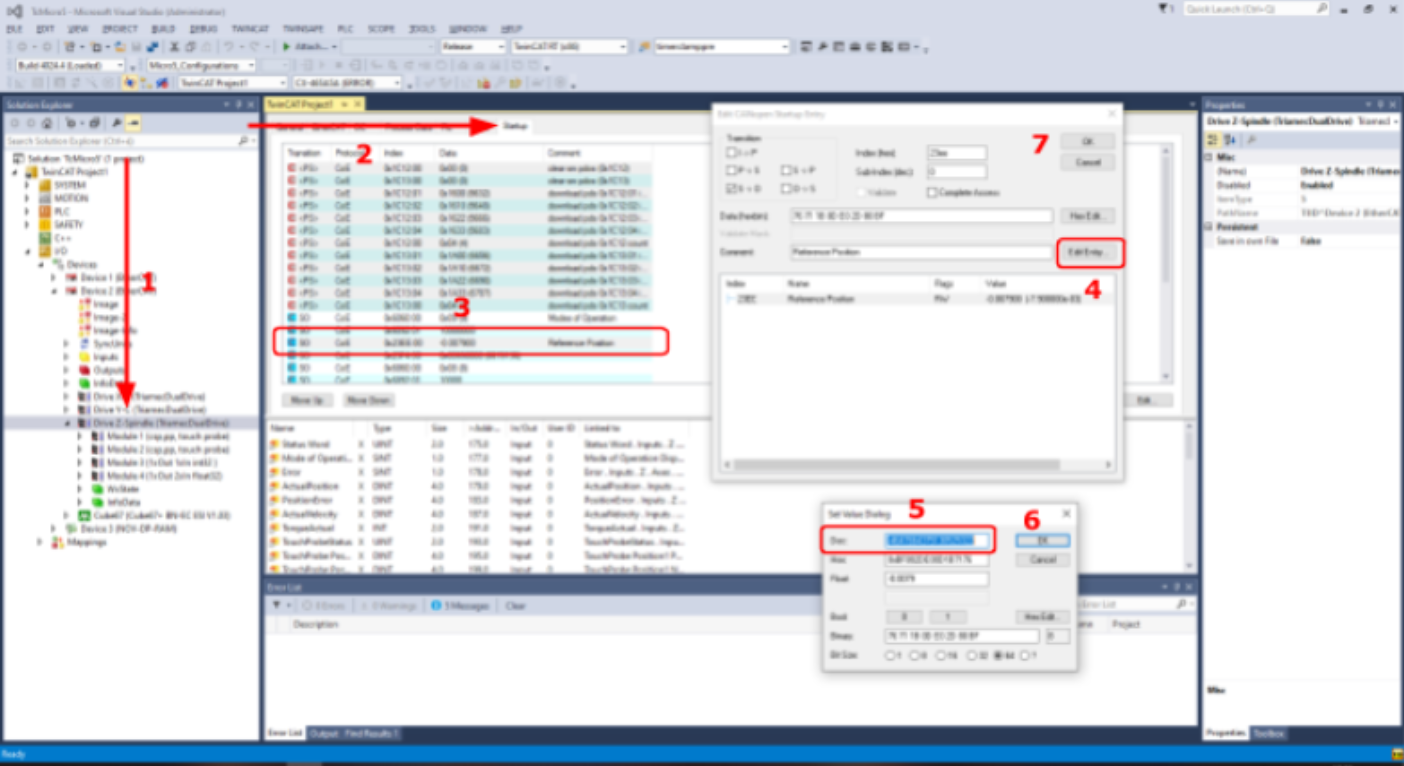Expand the SYSTEM tree node
The image size is (1404, 766).
point(27,185)
